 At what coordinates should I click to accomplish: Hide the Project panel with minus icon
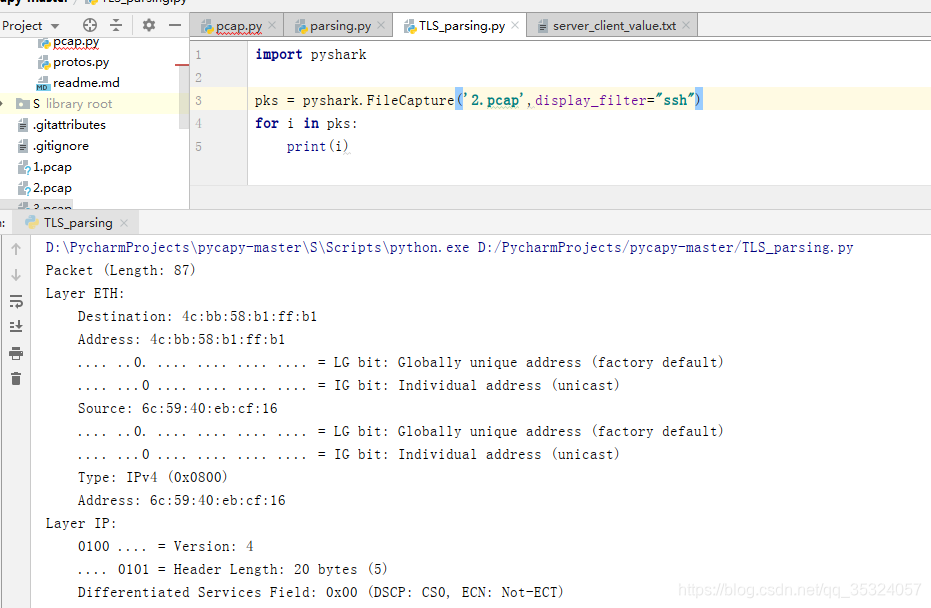click(x=175, y=25)
